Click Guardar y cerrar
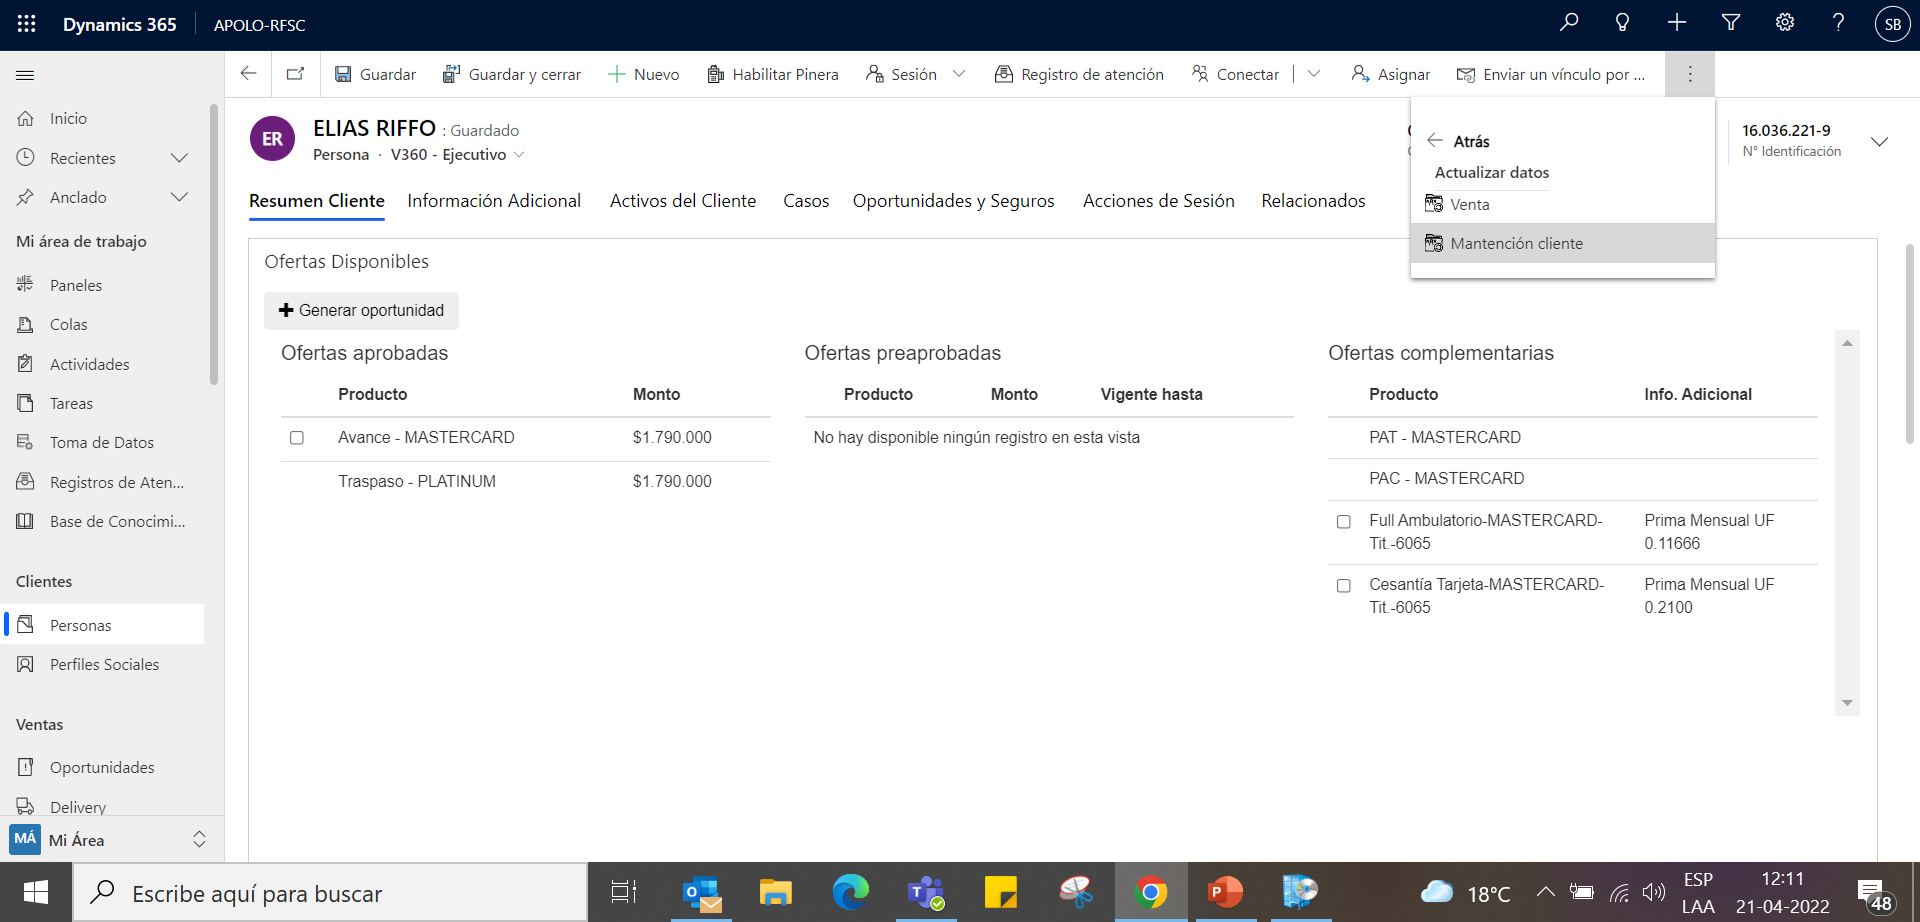The image size is (1920, 922). pyautogui.click(x=512, y=74)
